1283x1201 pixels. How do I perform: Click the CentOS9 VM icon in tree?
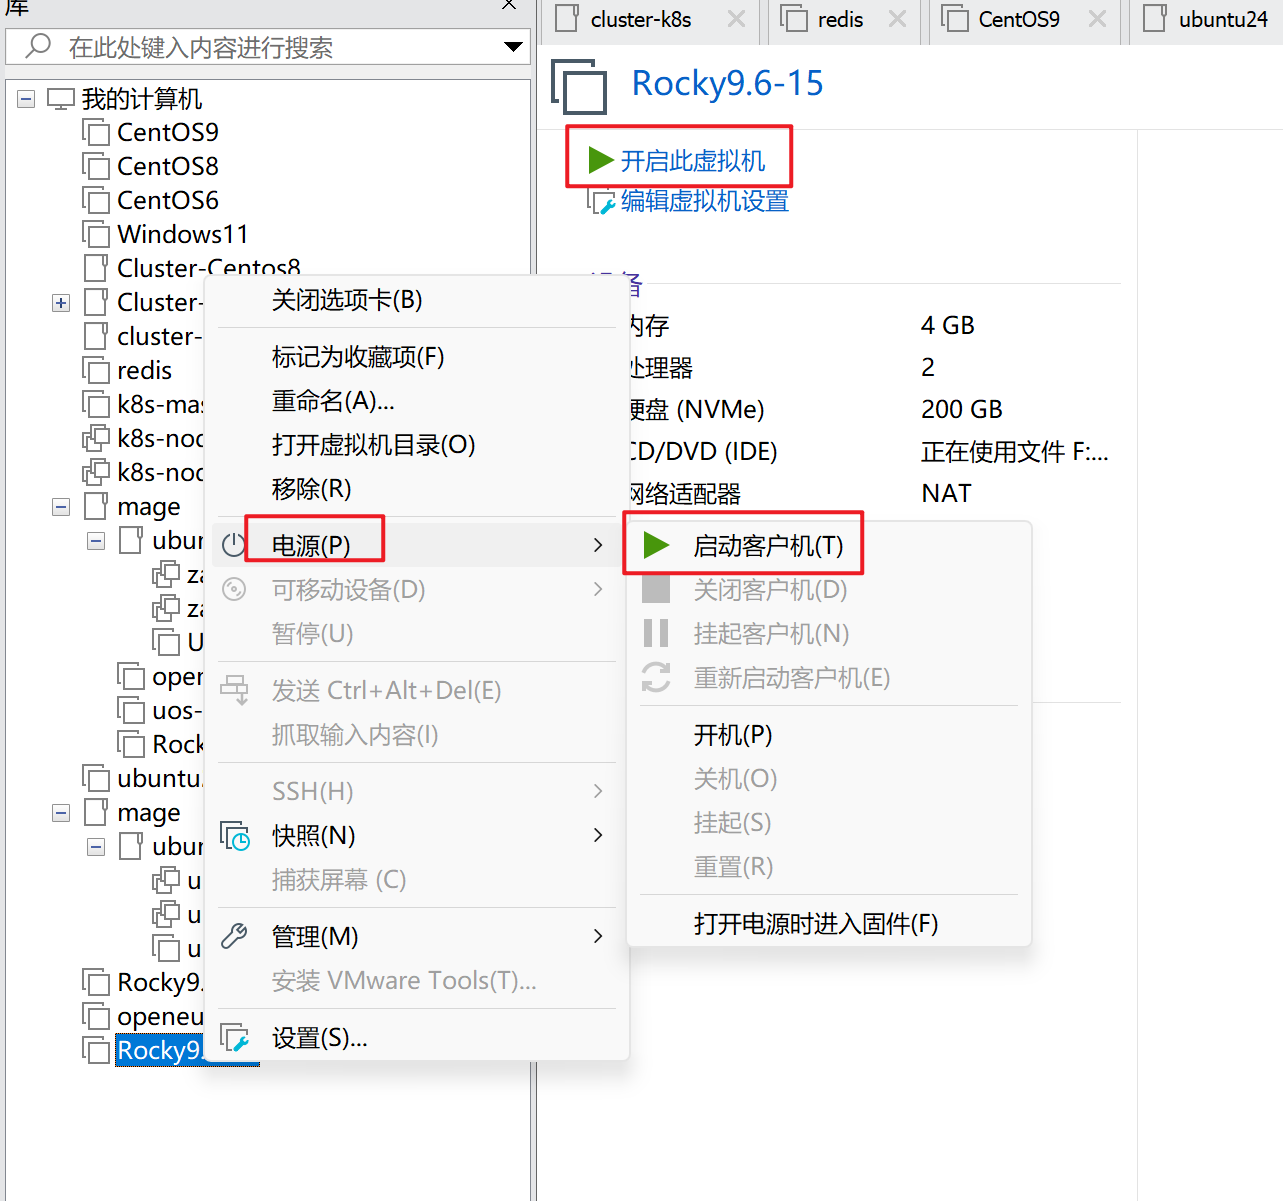pos(96,133)
